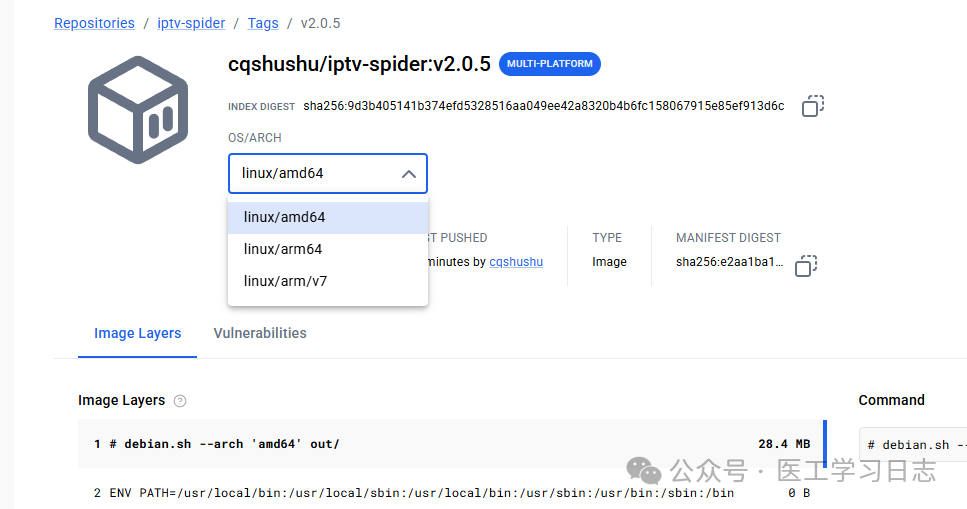The image size is (967, 509).
Task: Copy the manifest digest value
Action: [806, 266]
